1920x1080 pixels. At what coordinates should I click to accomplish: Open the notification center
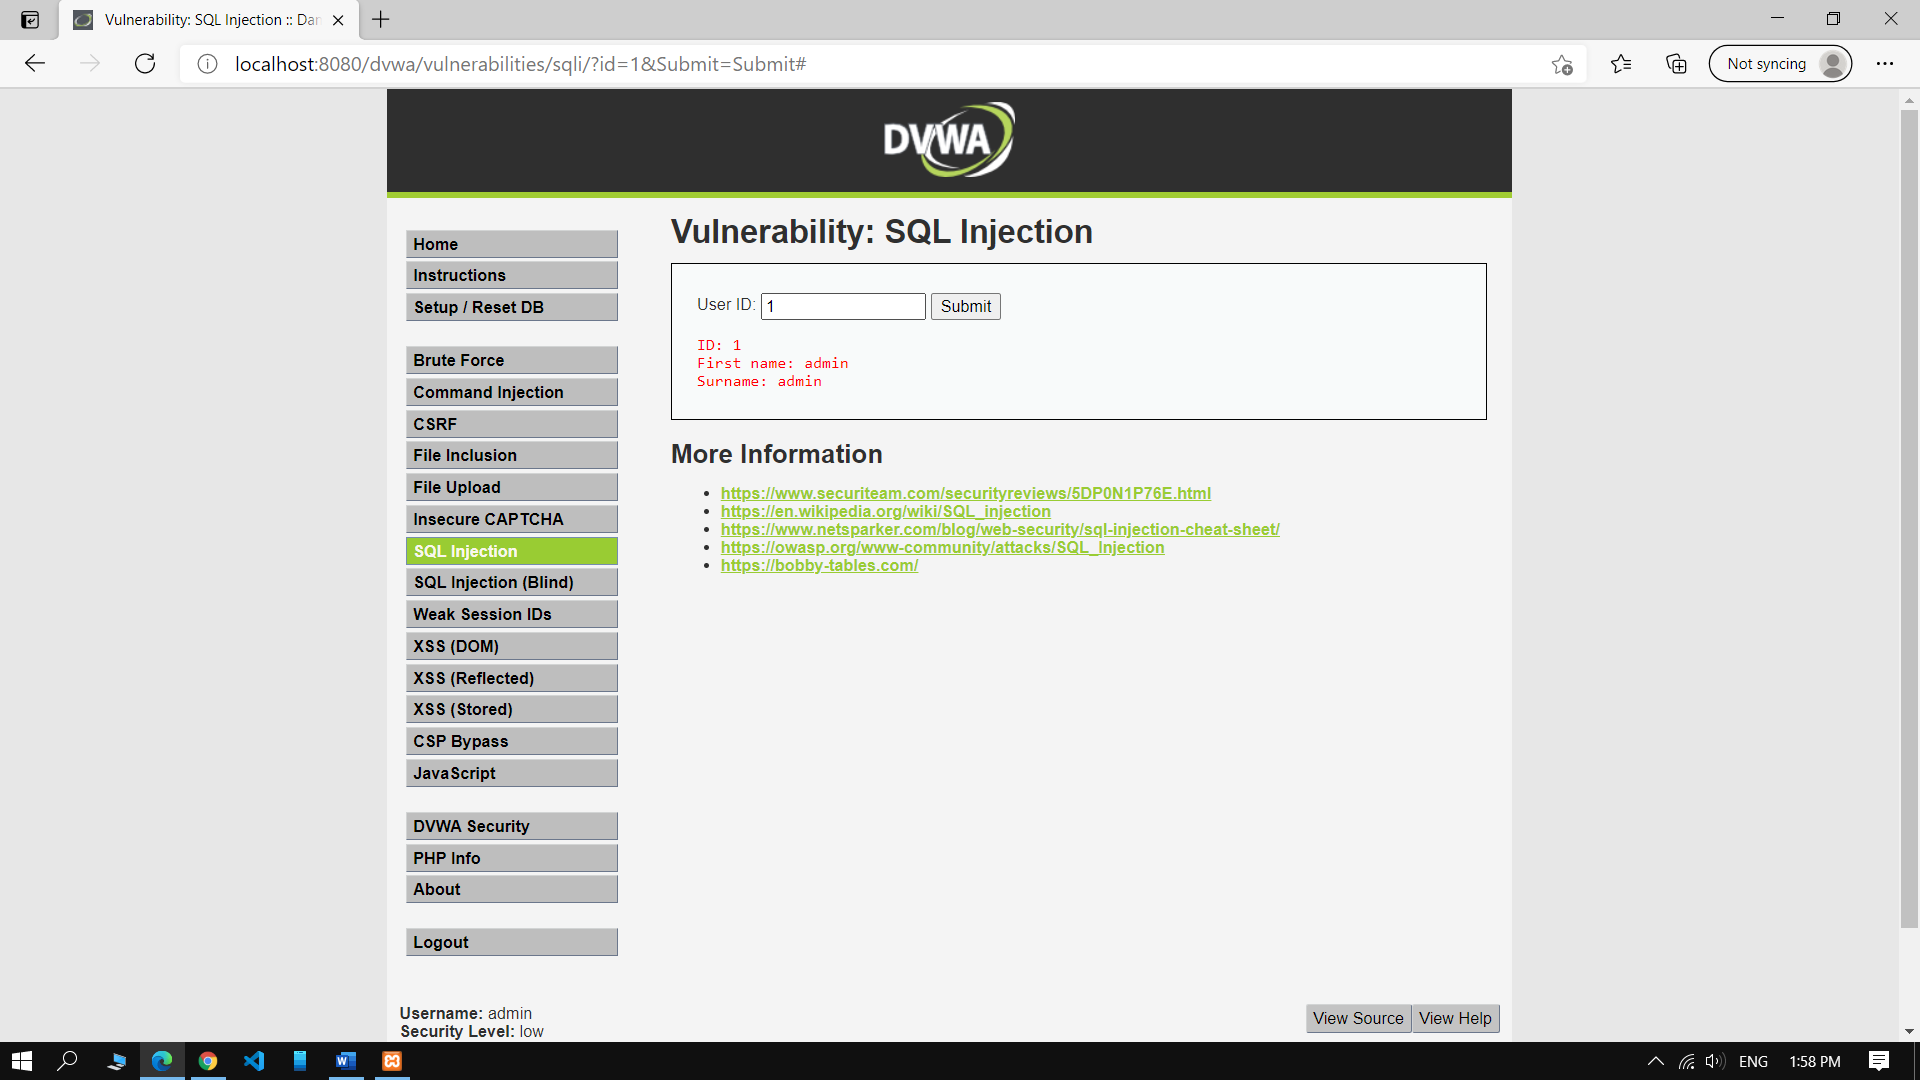tap(1879, 1061)
